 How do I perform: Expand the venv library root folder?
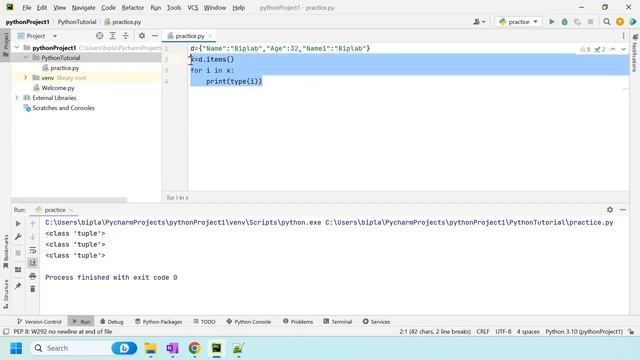click(26, 78)
